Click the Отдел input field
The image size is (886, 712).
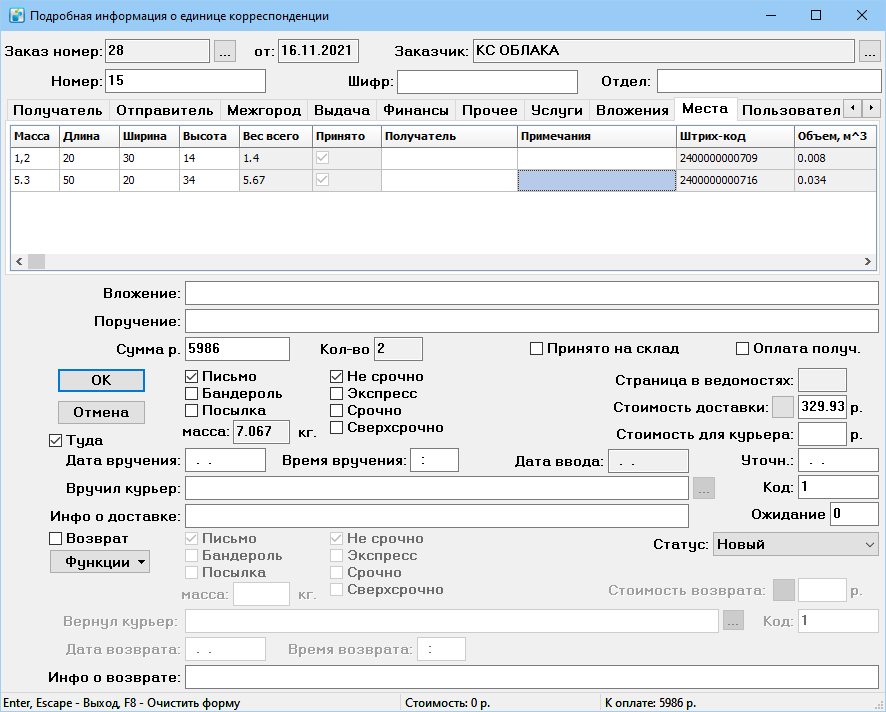point(769,81)
